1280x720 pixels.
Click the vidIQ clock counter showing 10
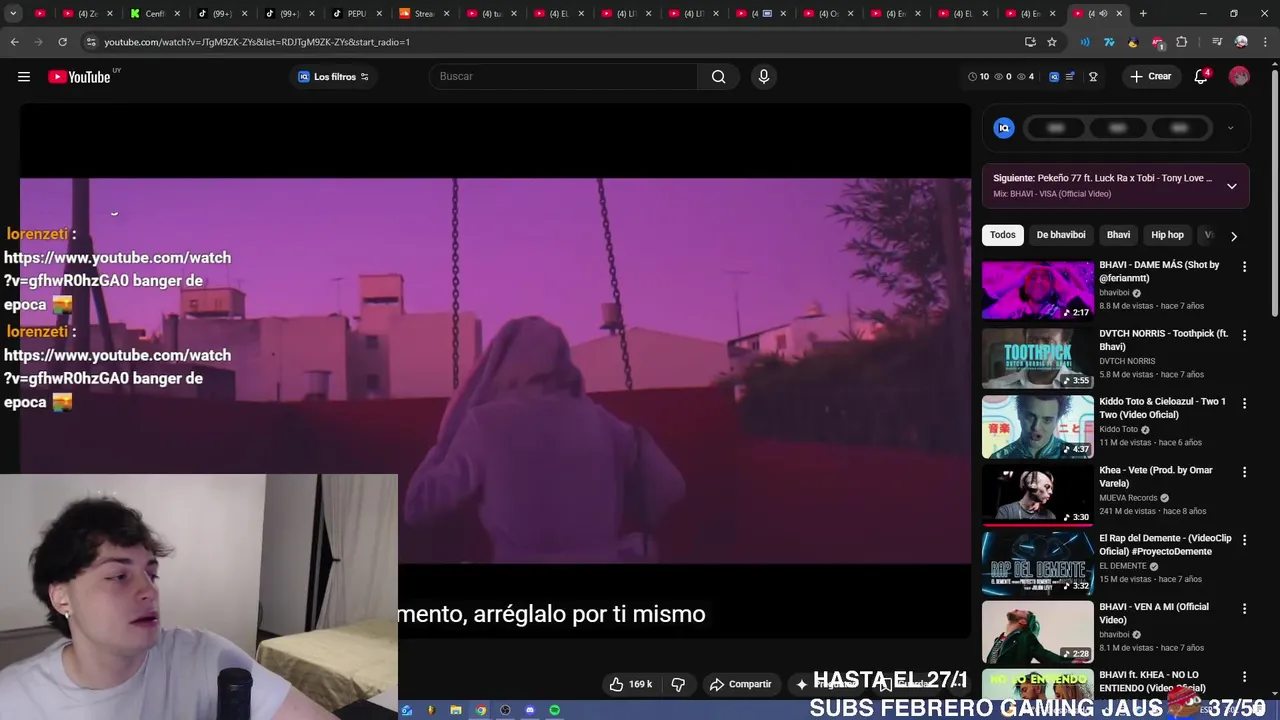coord(978,77)
